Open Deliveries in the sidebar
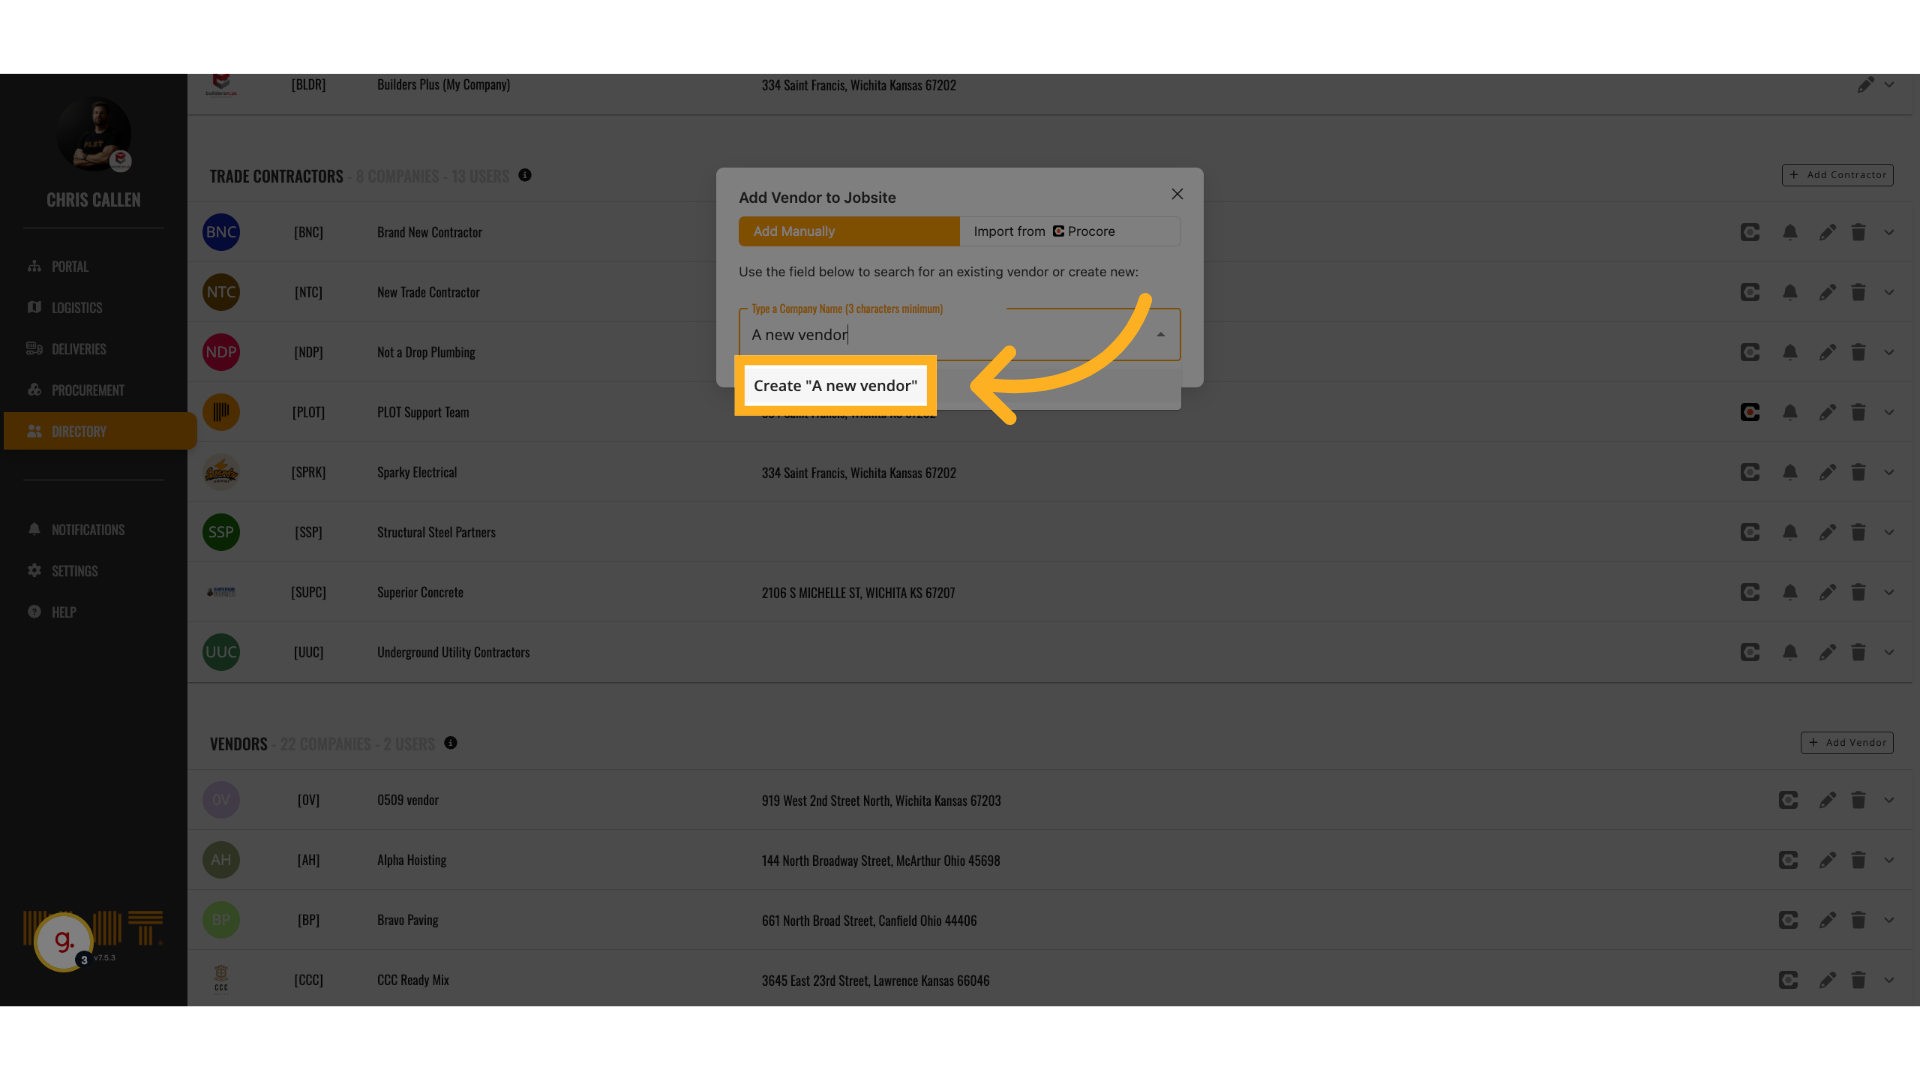The height and width of the screenshot is (1080, 1920). tap(78, 349)
